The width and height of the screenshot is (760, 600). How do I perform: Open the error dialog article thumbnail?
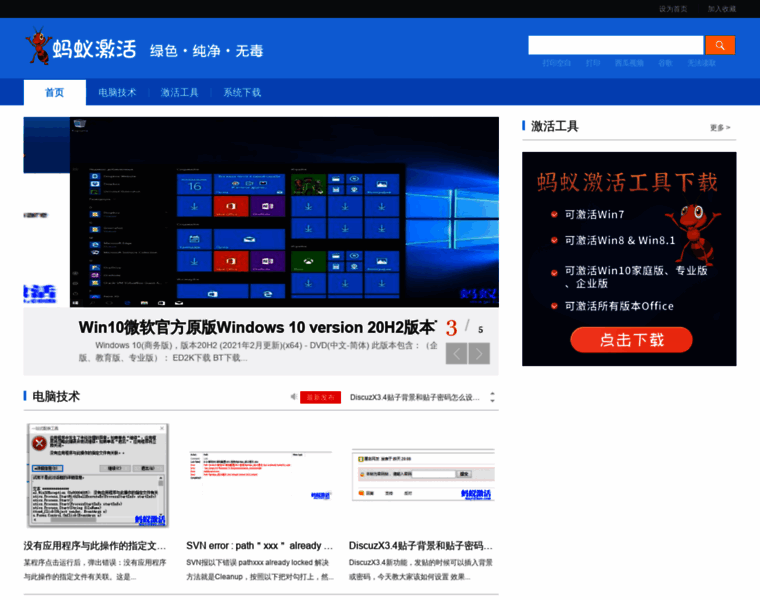pyautogui.click(x=97, y=476)
